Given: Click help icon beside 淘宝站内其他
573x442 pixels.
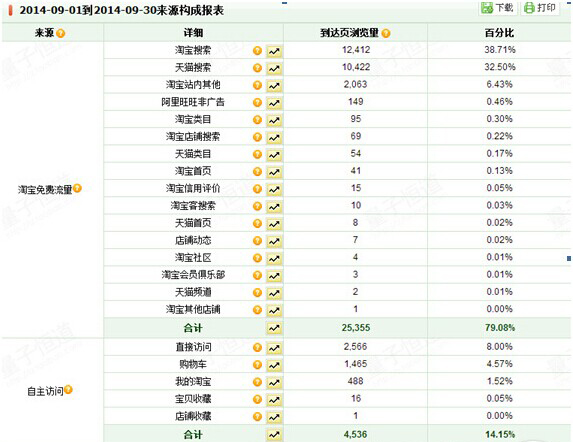Looking at the screenshot, I should click(x=257, y=85).
